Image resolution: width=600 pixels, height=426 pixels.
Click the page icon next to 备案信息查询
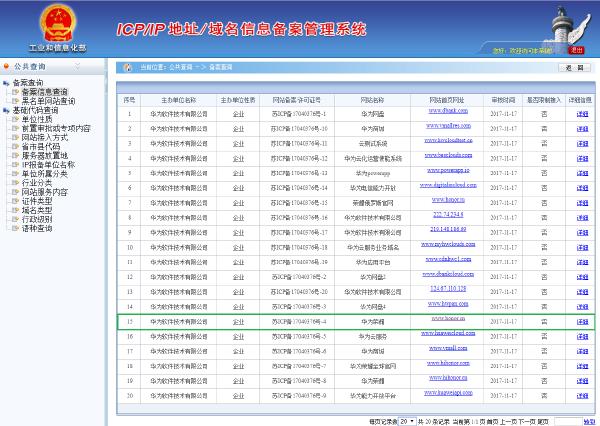(15, 92)
